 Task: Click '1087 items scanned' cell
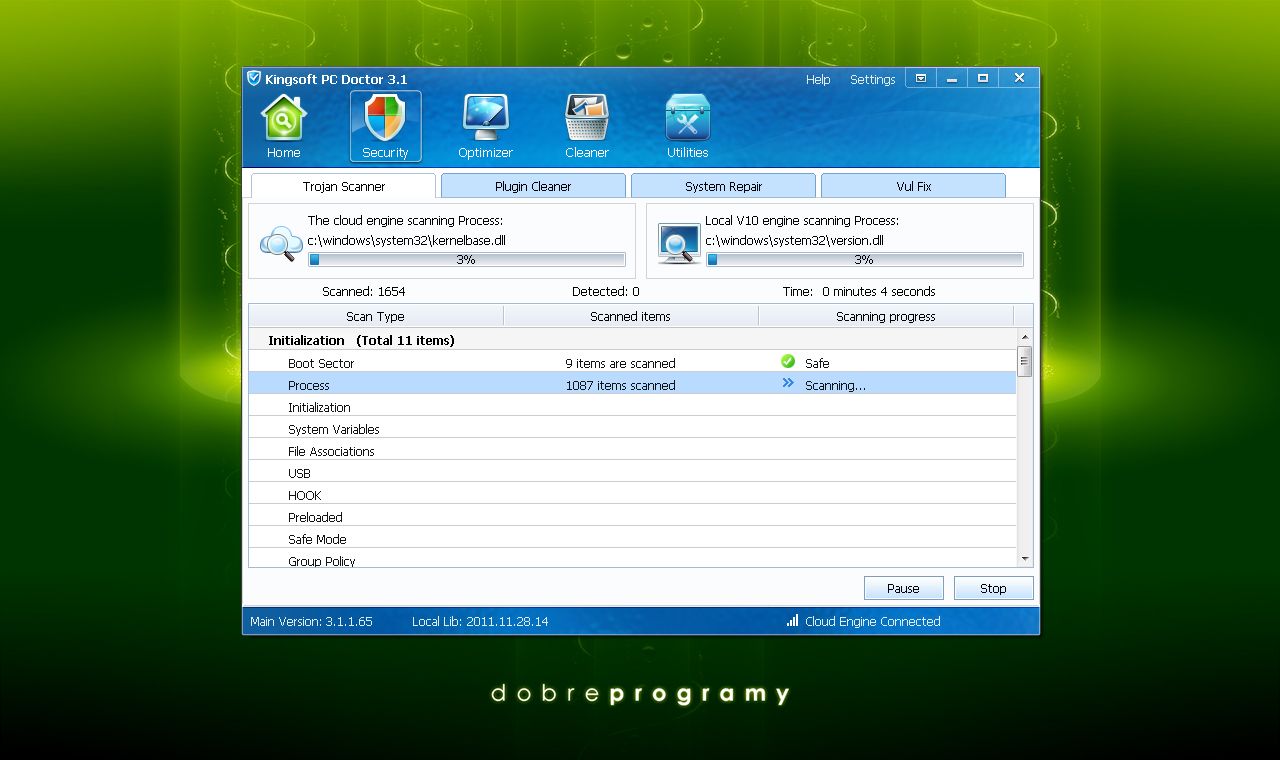click(620, 385)
